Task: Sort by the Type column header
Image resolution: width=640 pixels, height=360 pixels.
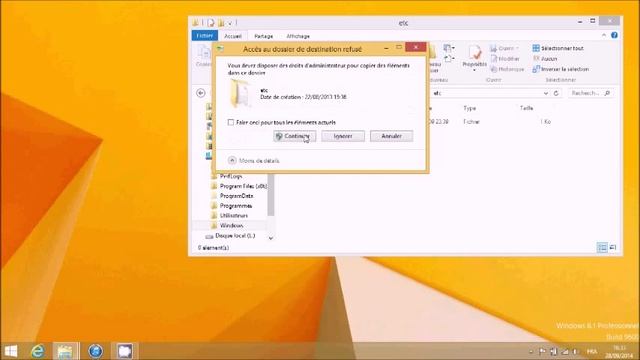Action: point(470,108)
